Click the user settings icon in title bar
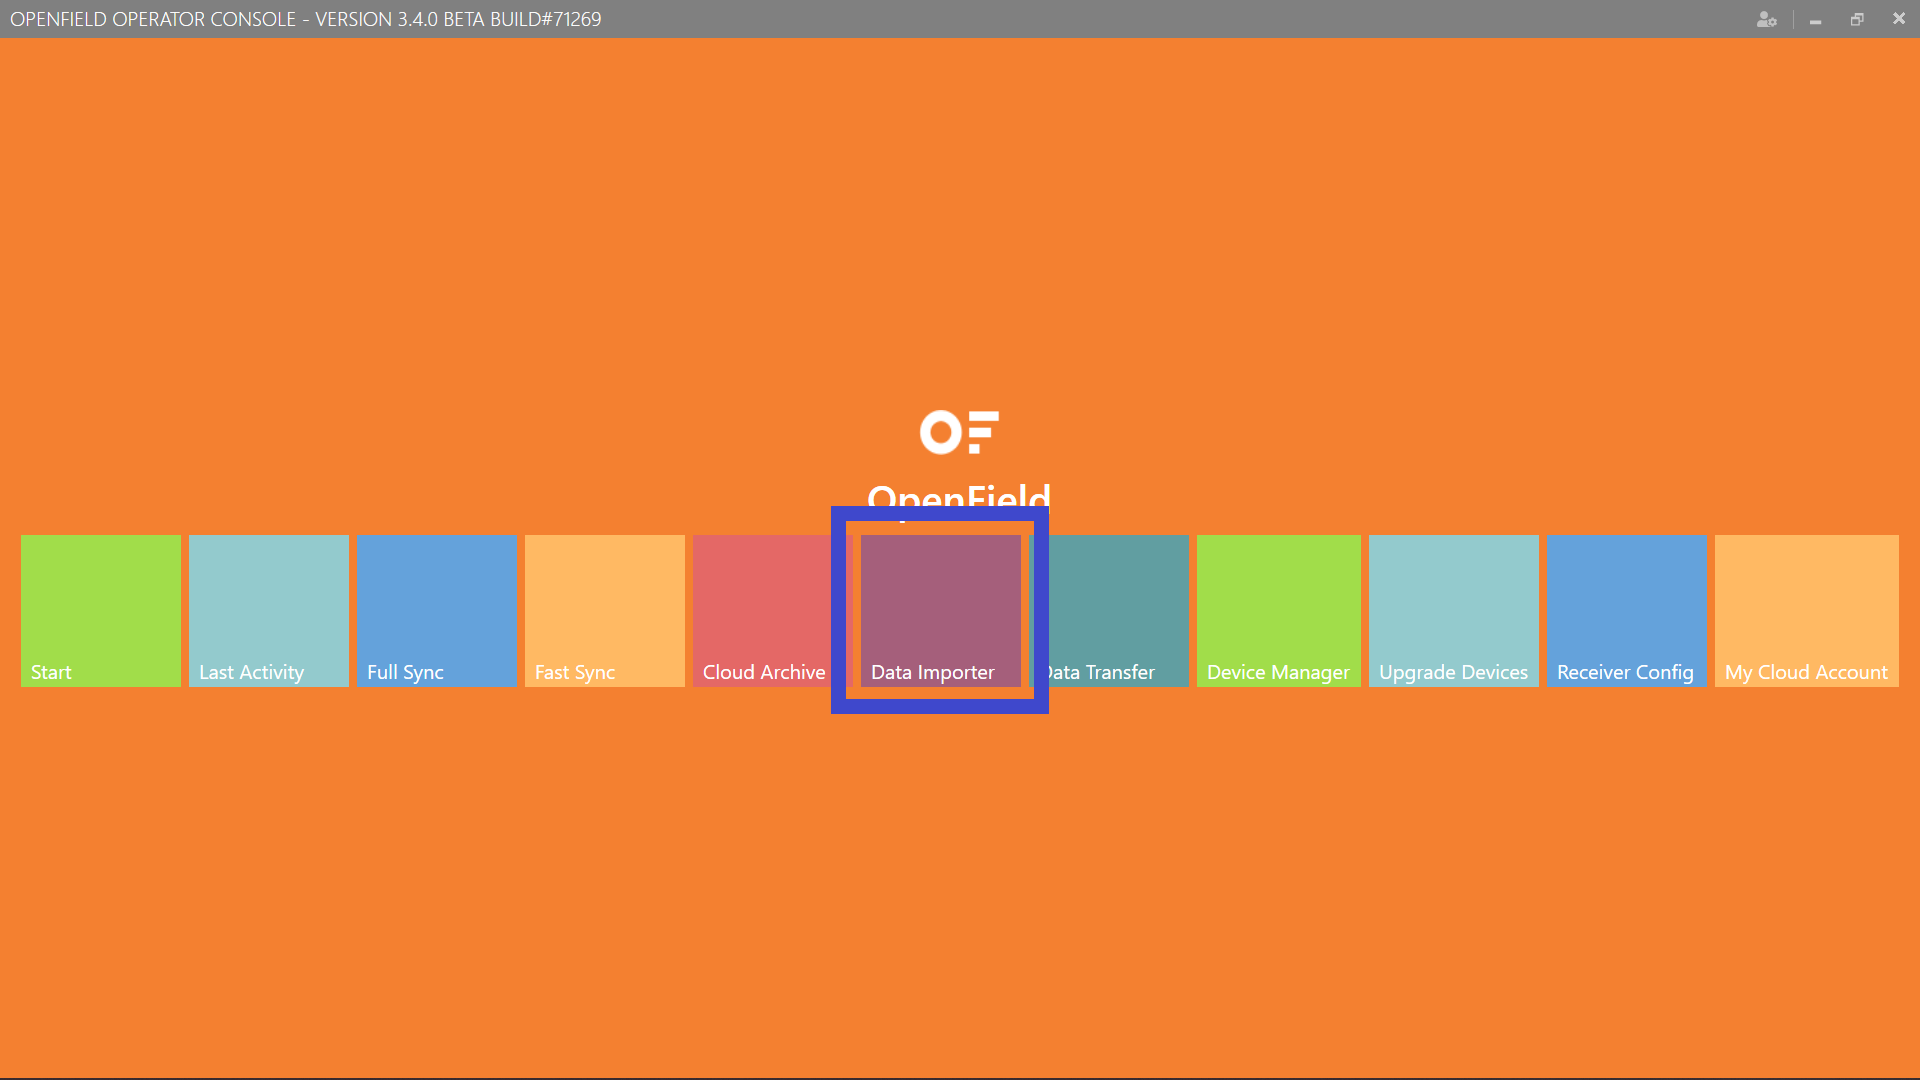 [1767, 19]
